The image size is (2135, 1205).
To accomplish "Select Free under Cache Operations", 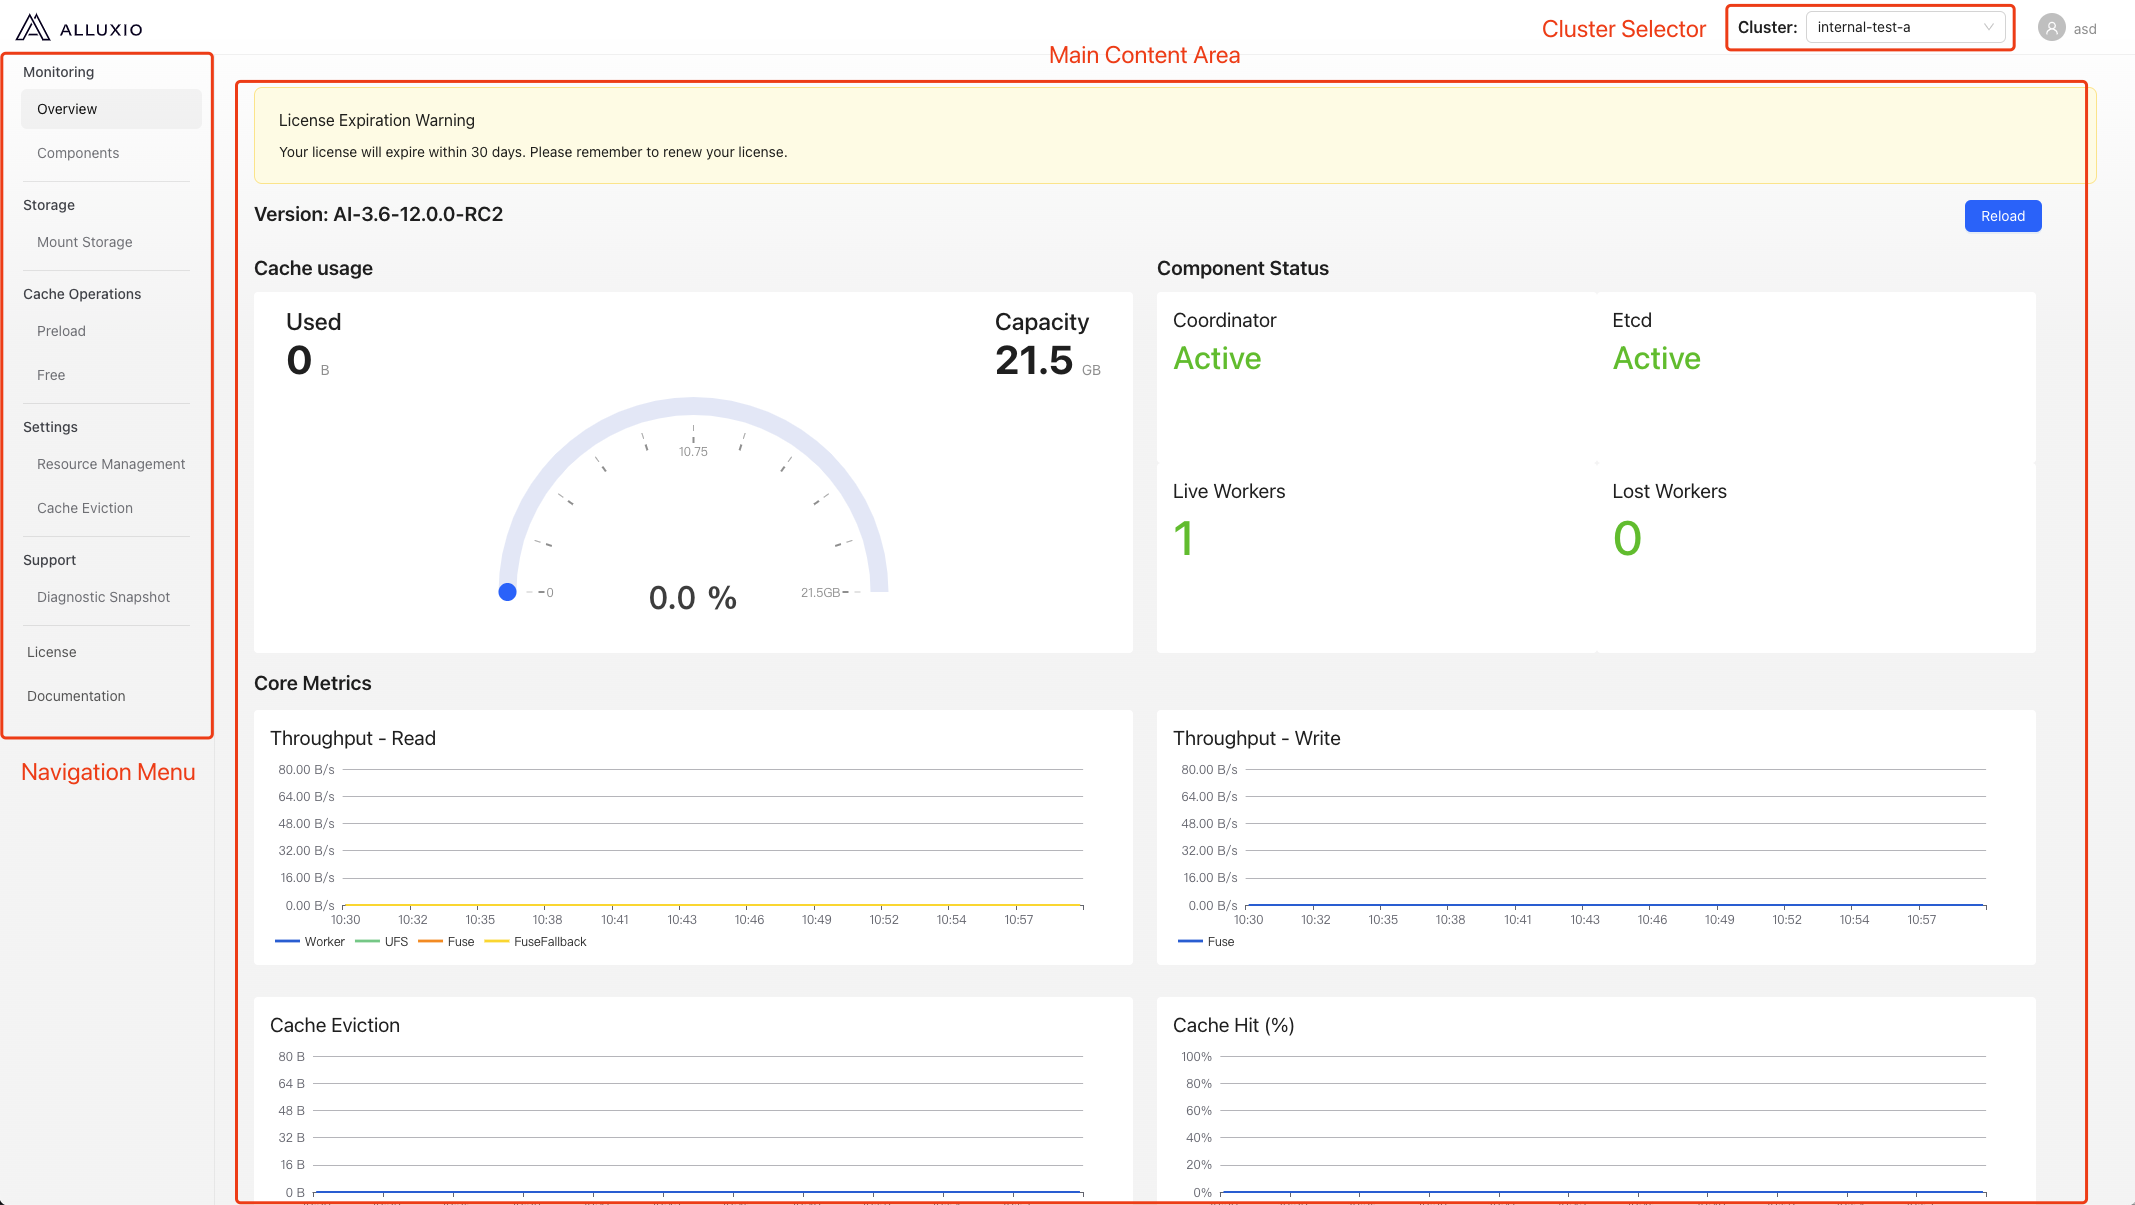I will click(51, 375).
